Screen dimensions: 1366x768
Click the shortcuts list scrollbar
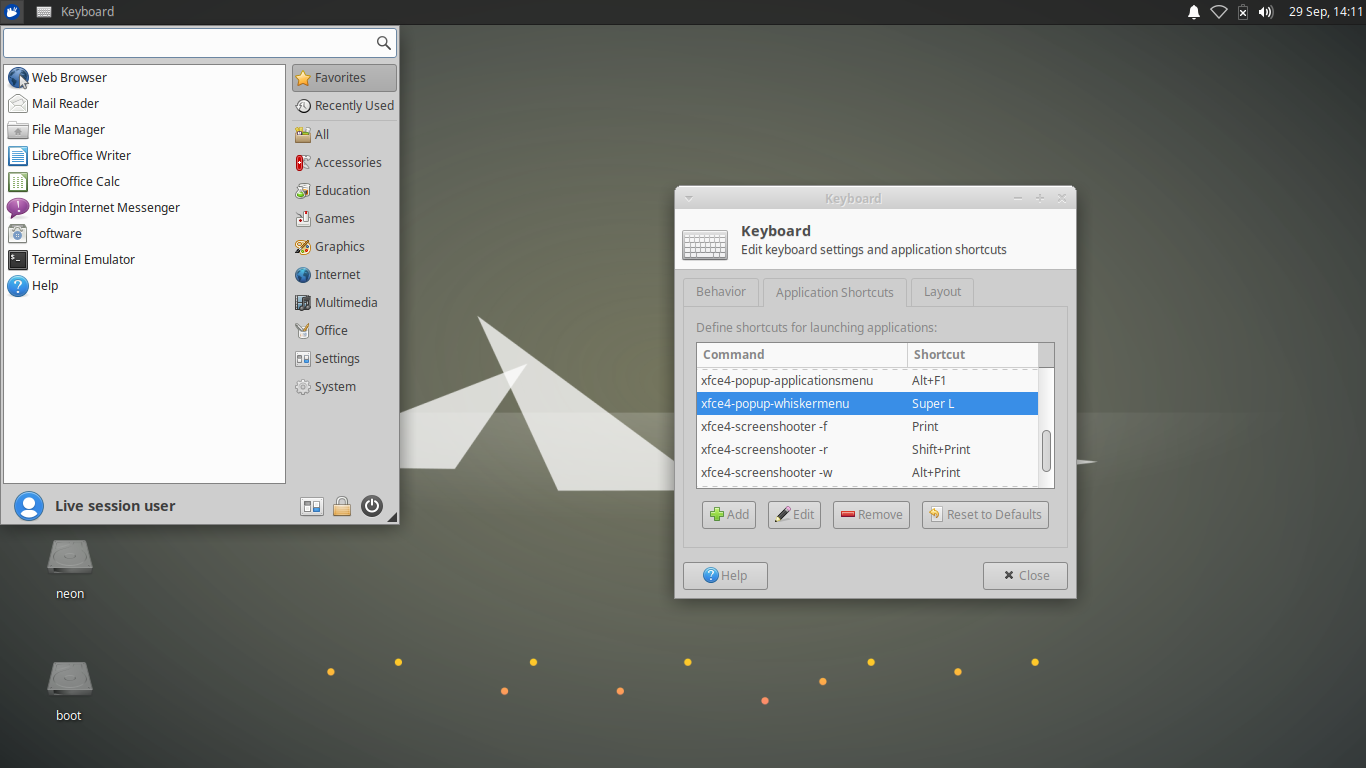1046,451
